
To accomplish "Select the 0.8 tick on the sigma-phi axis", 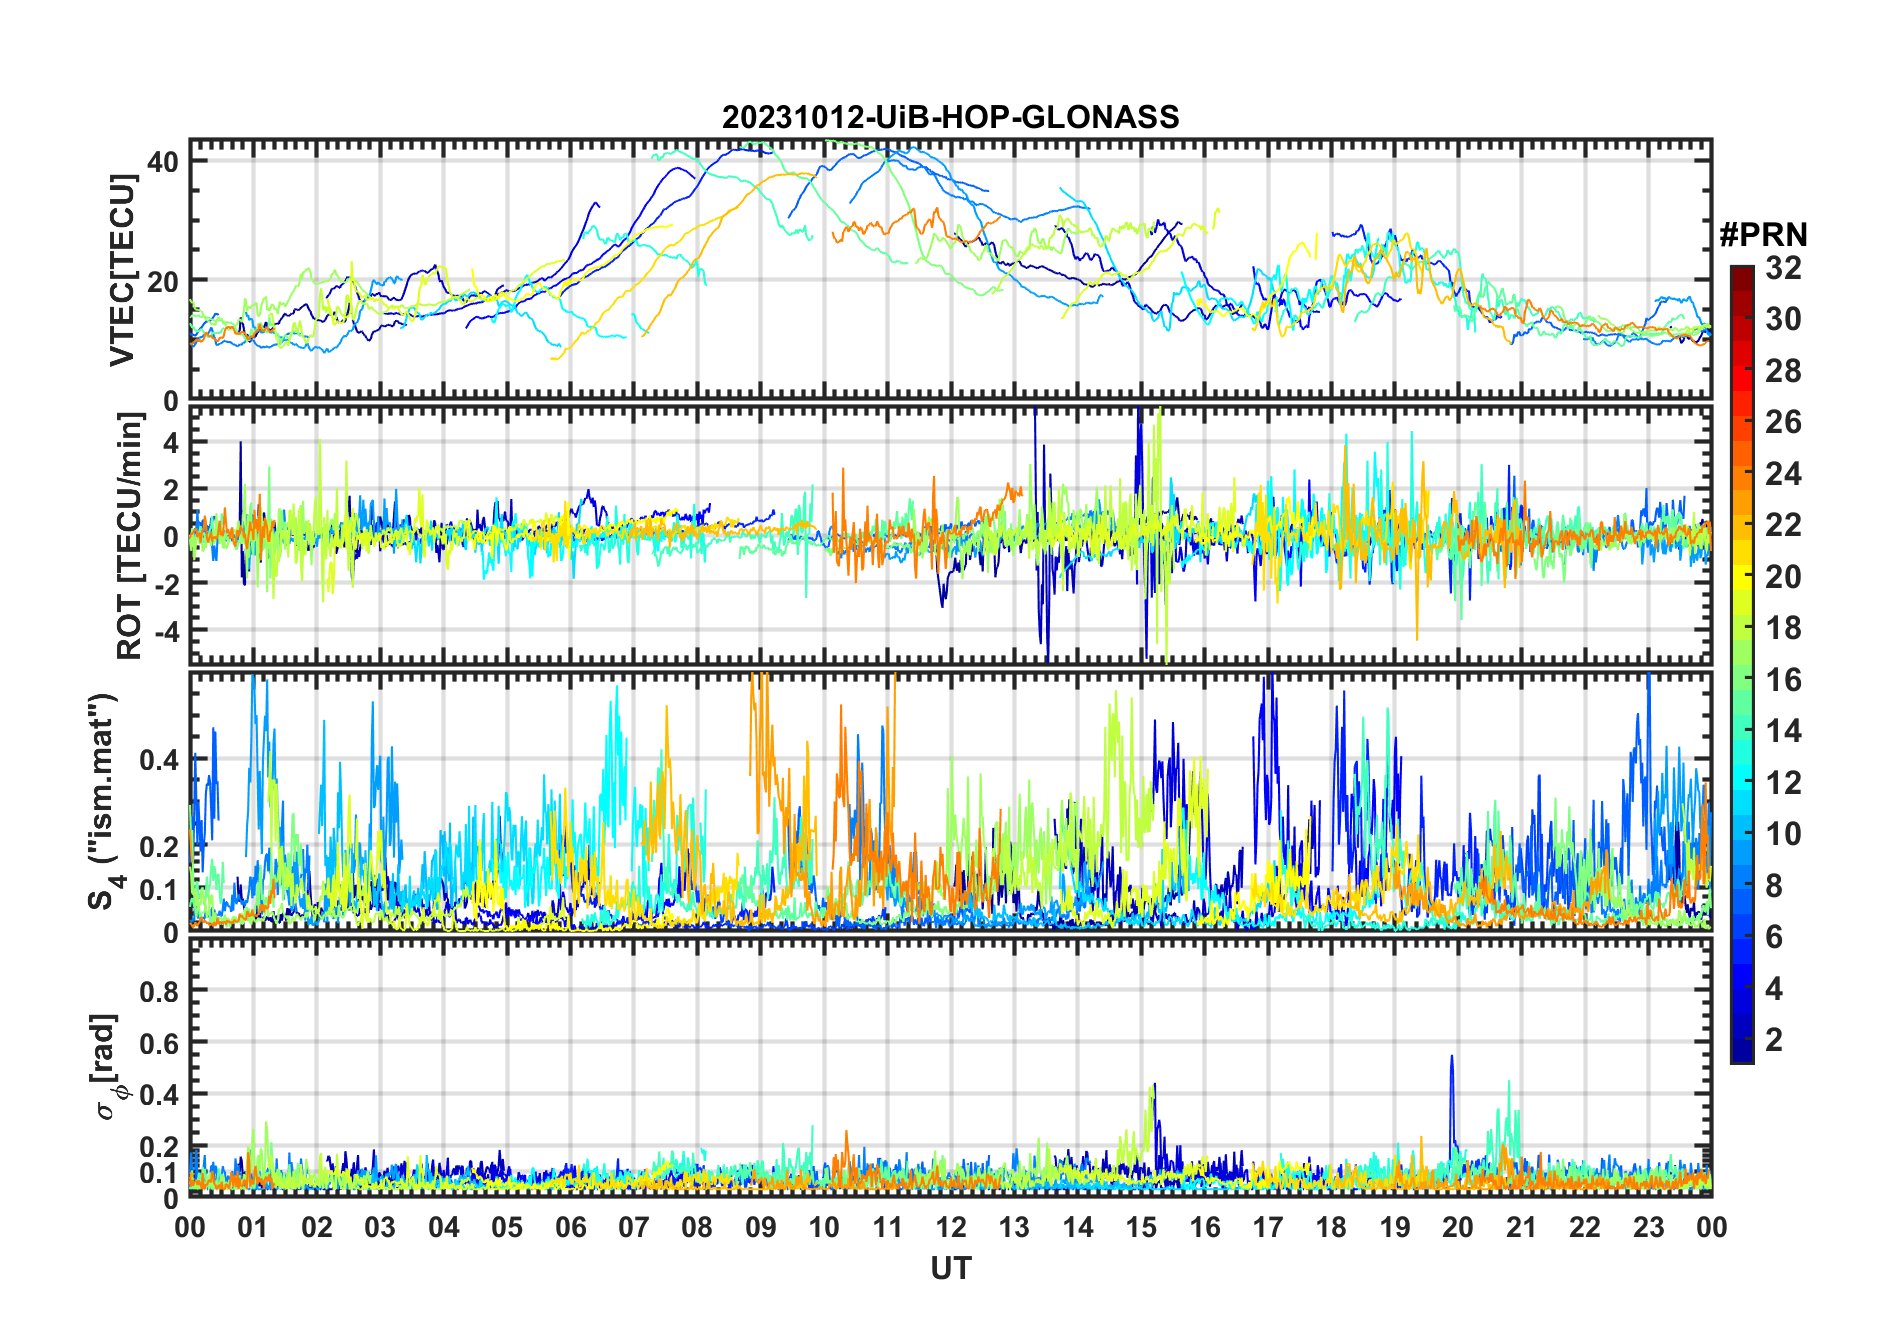I will [x=159, y=991].
